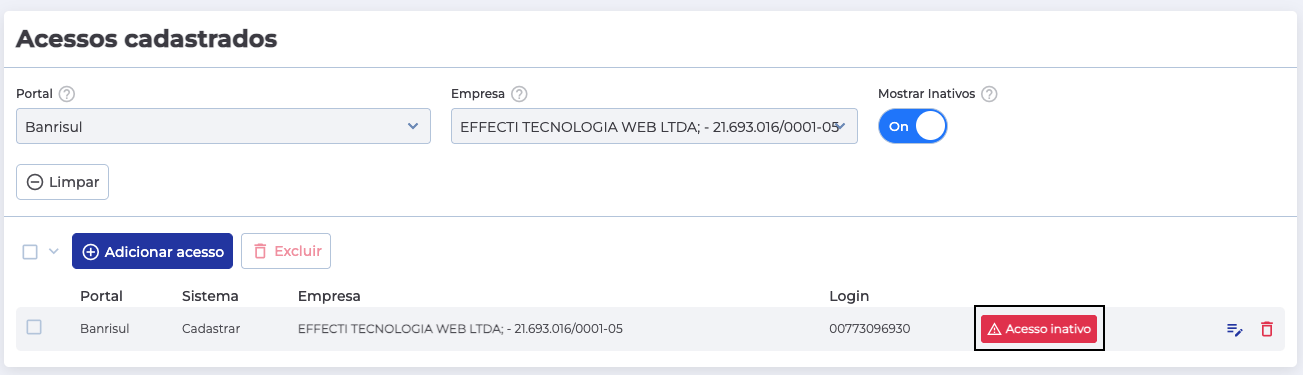Screen dimensions: 1303x375
Task: Click the Login column header
Action: click(x=849, y=296)
